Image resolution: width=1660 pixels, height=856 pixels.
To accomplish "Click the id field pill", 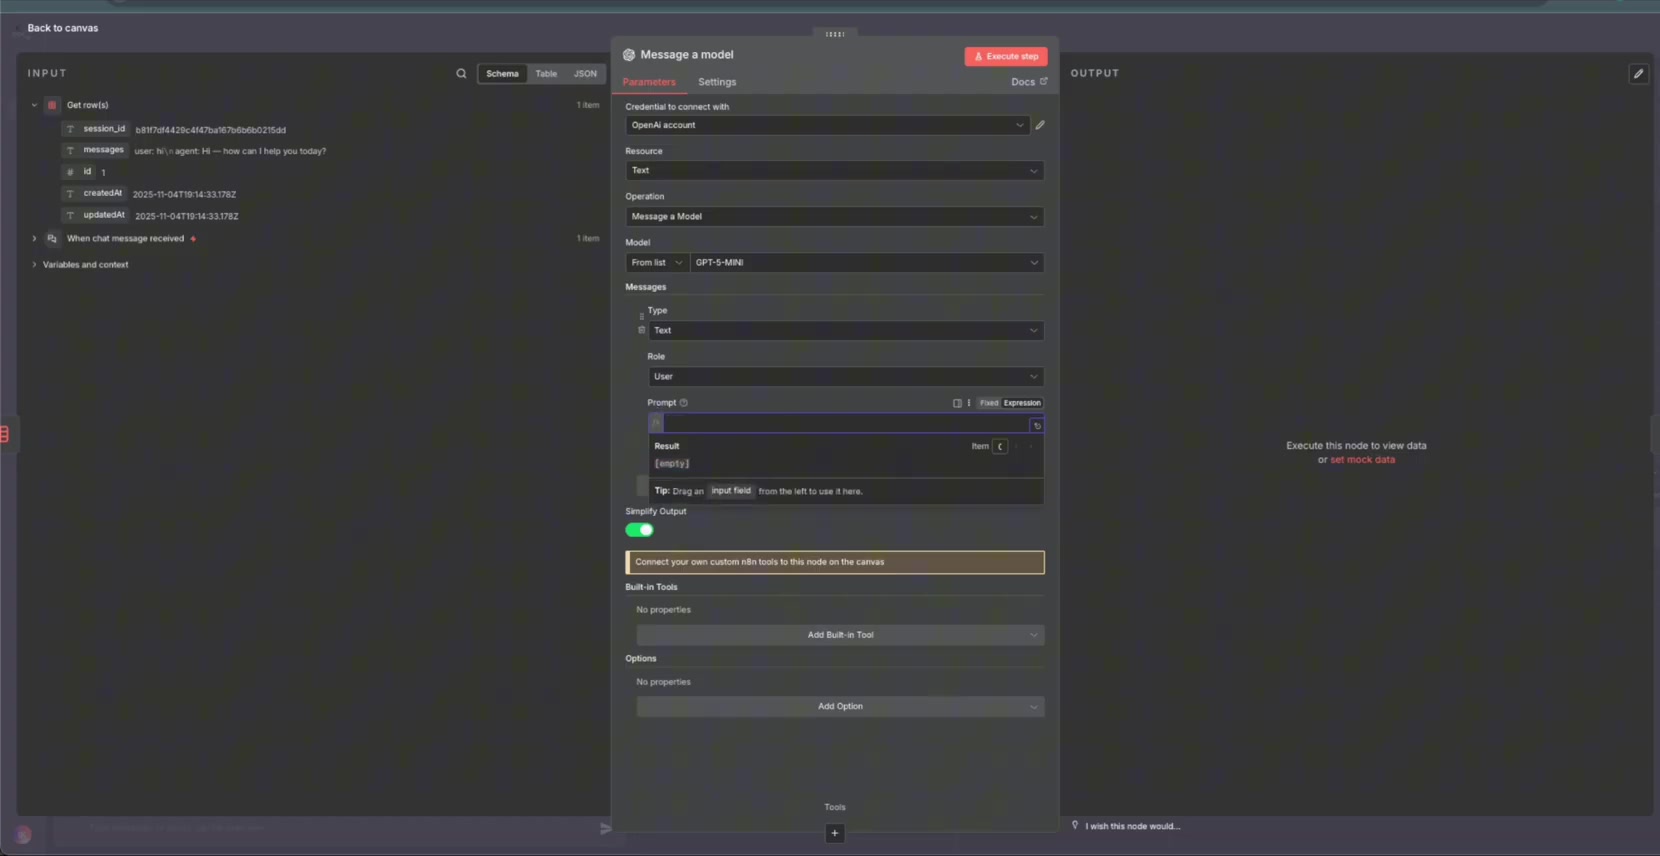I will click(79, 172).
